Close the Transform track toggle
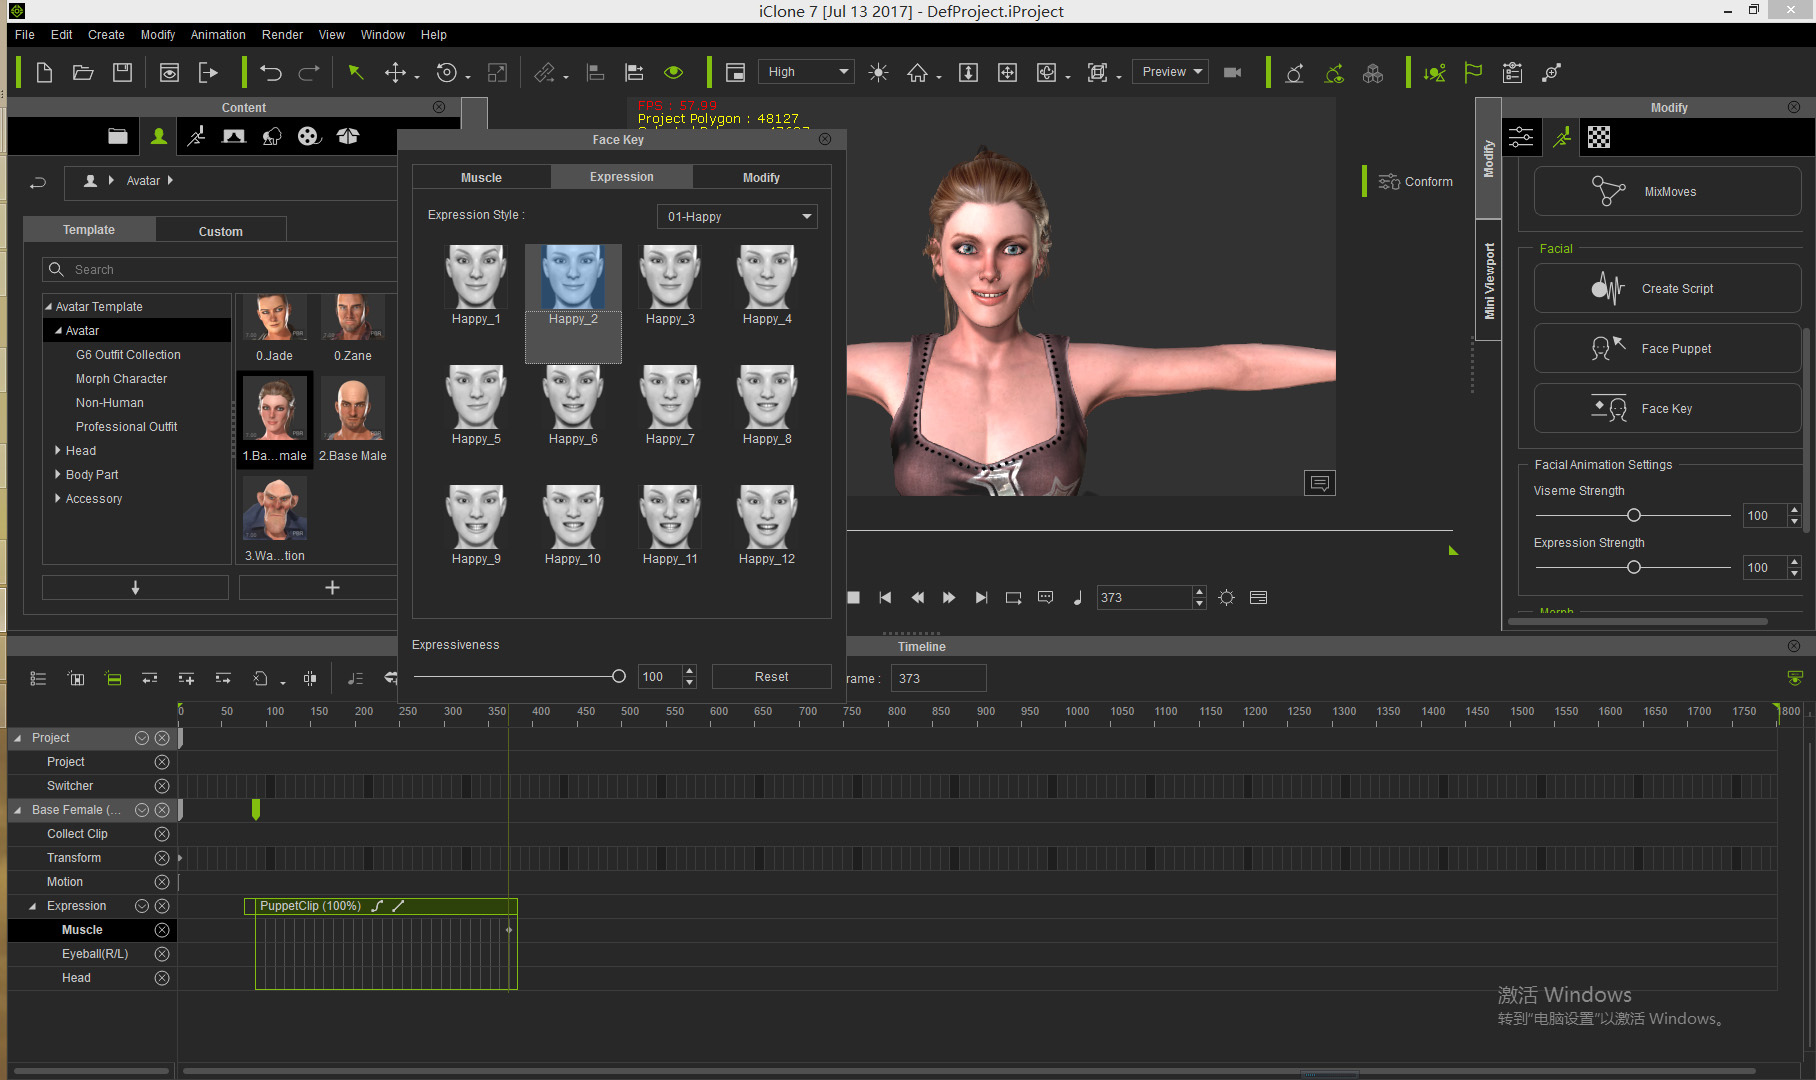 (x=162, y=858)
